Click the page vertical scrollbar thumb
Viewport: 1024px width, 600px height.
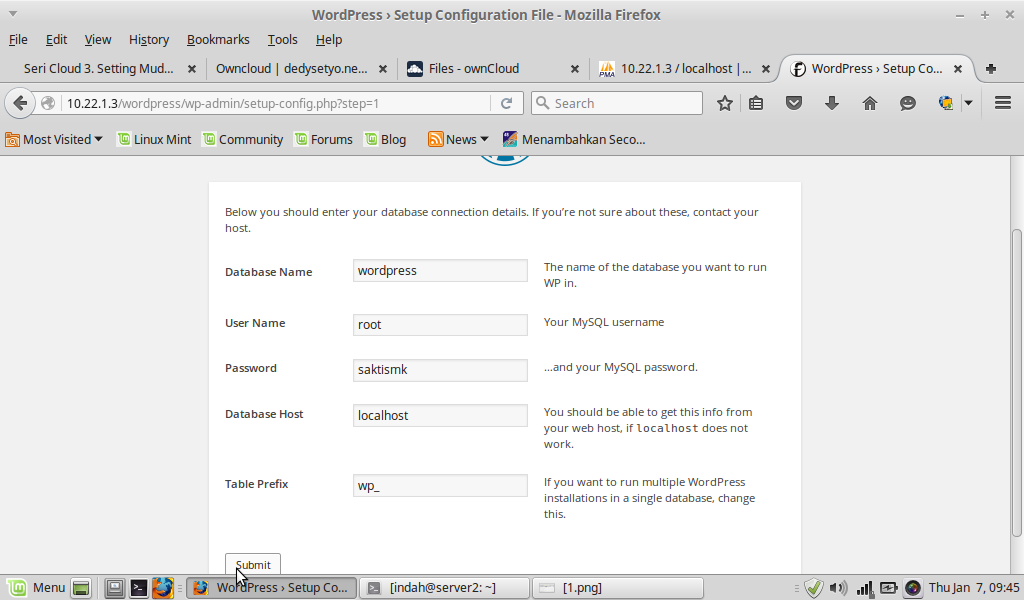click(x=1017, y=382)
